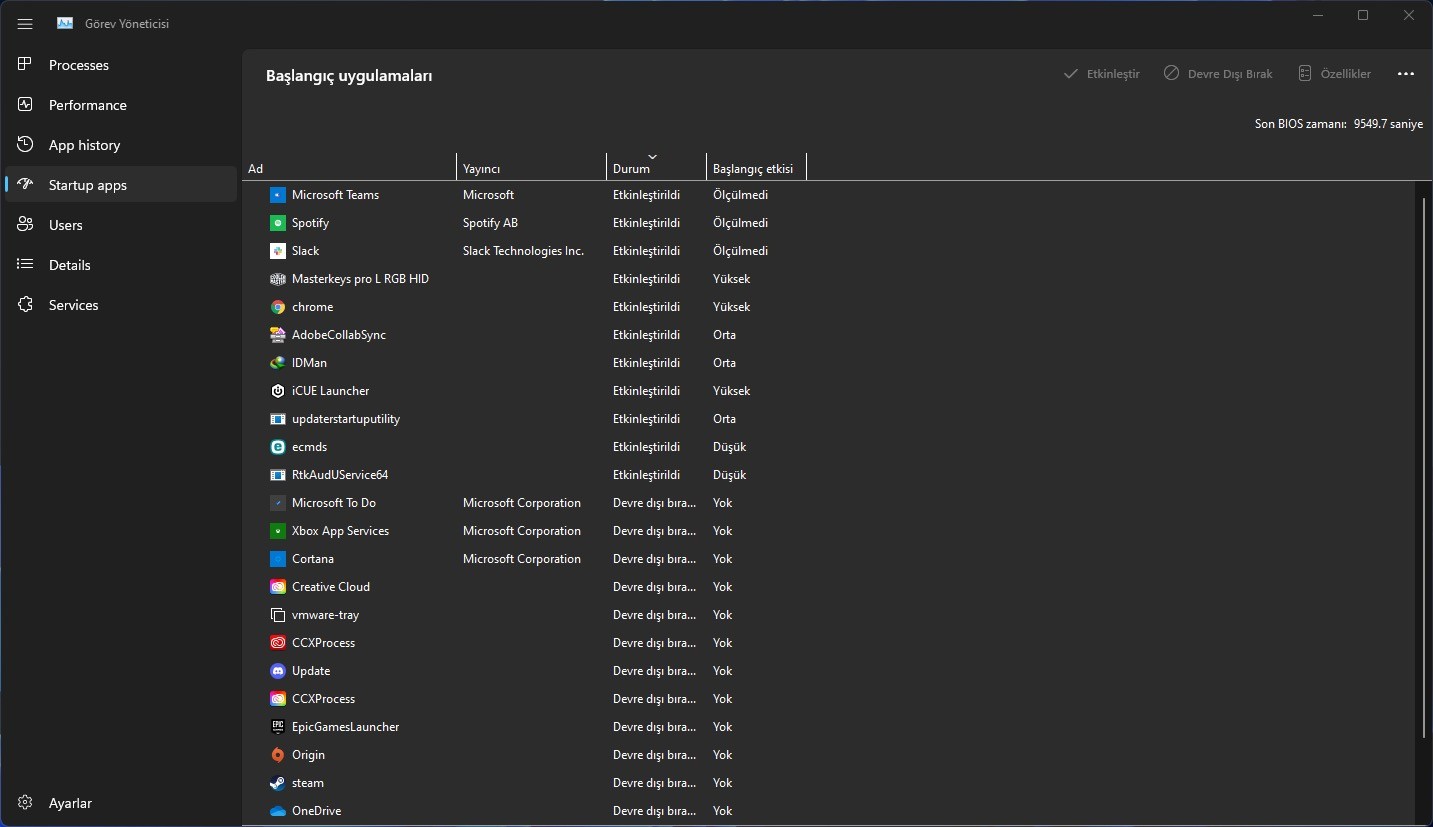Go to the Services tab

(x=74, y=305)
